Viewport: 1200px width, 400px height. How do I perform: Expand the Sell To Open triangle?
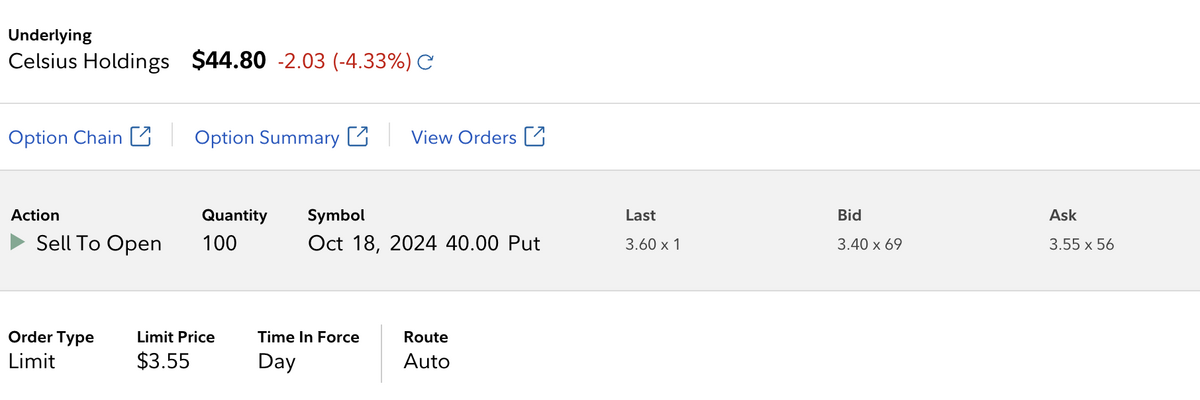click(x=17, y=242)
